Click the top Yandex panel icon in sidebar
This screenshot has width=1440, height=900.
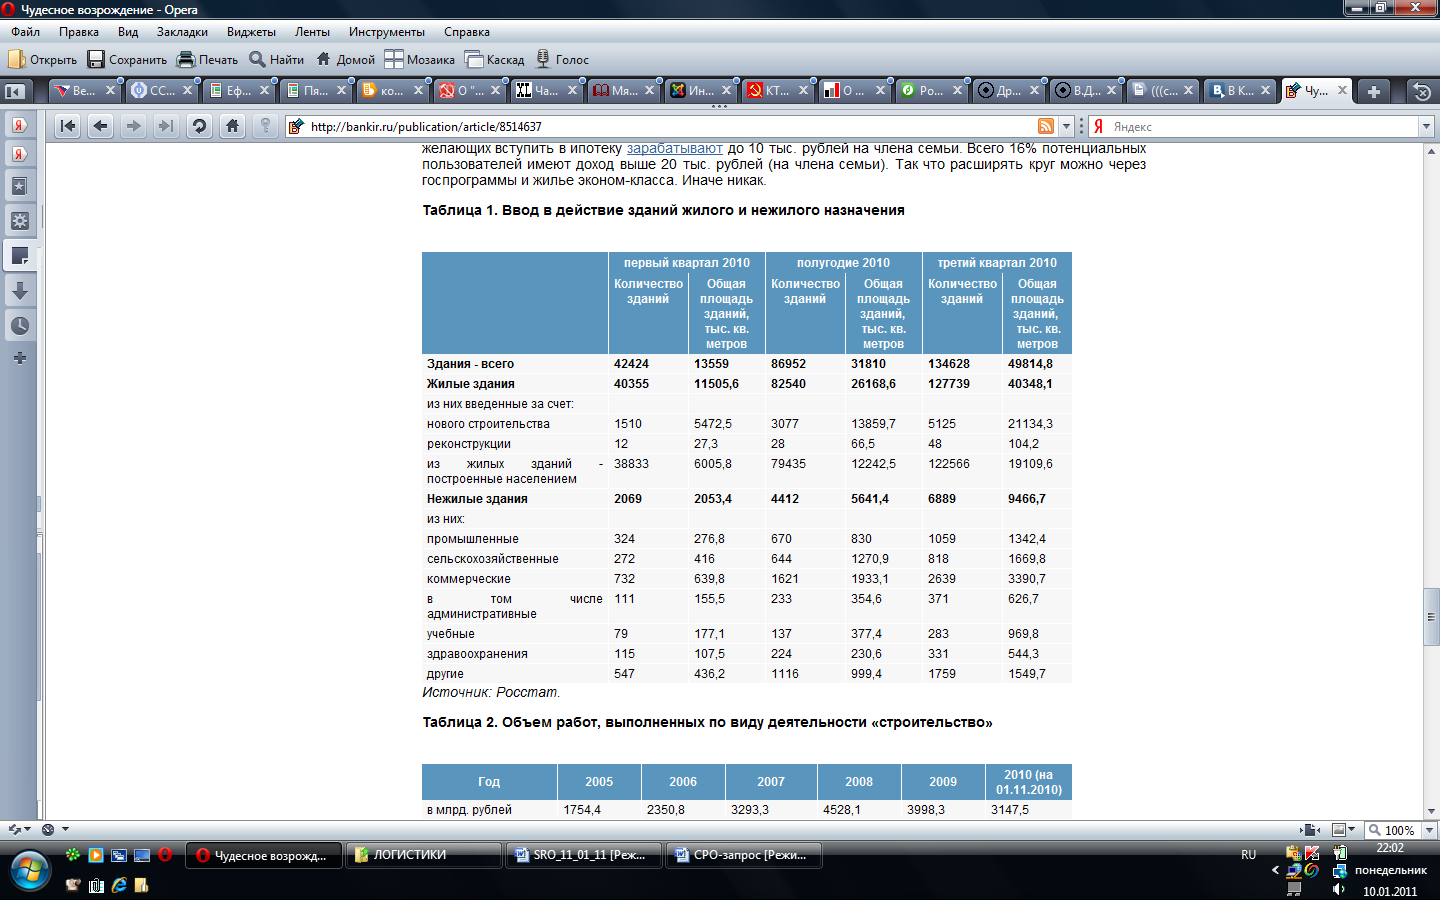19,124
